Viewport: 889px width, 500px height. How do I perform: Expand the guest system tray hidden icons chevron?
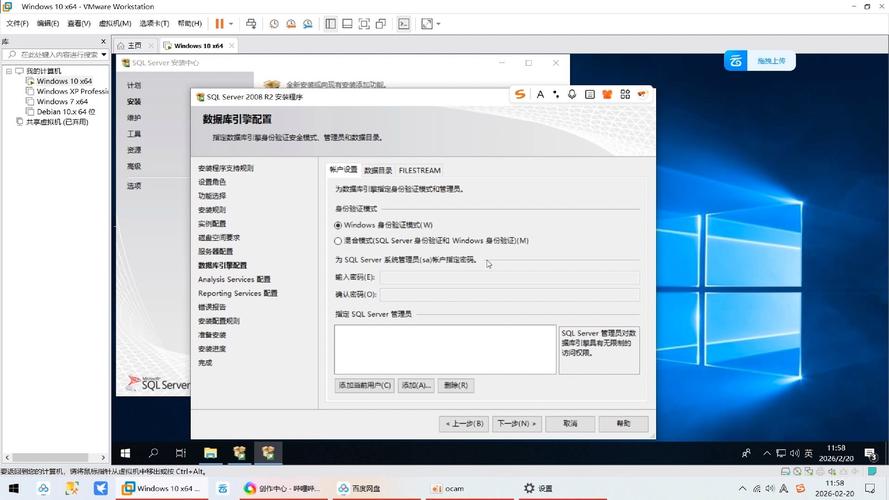pos(767,453)
